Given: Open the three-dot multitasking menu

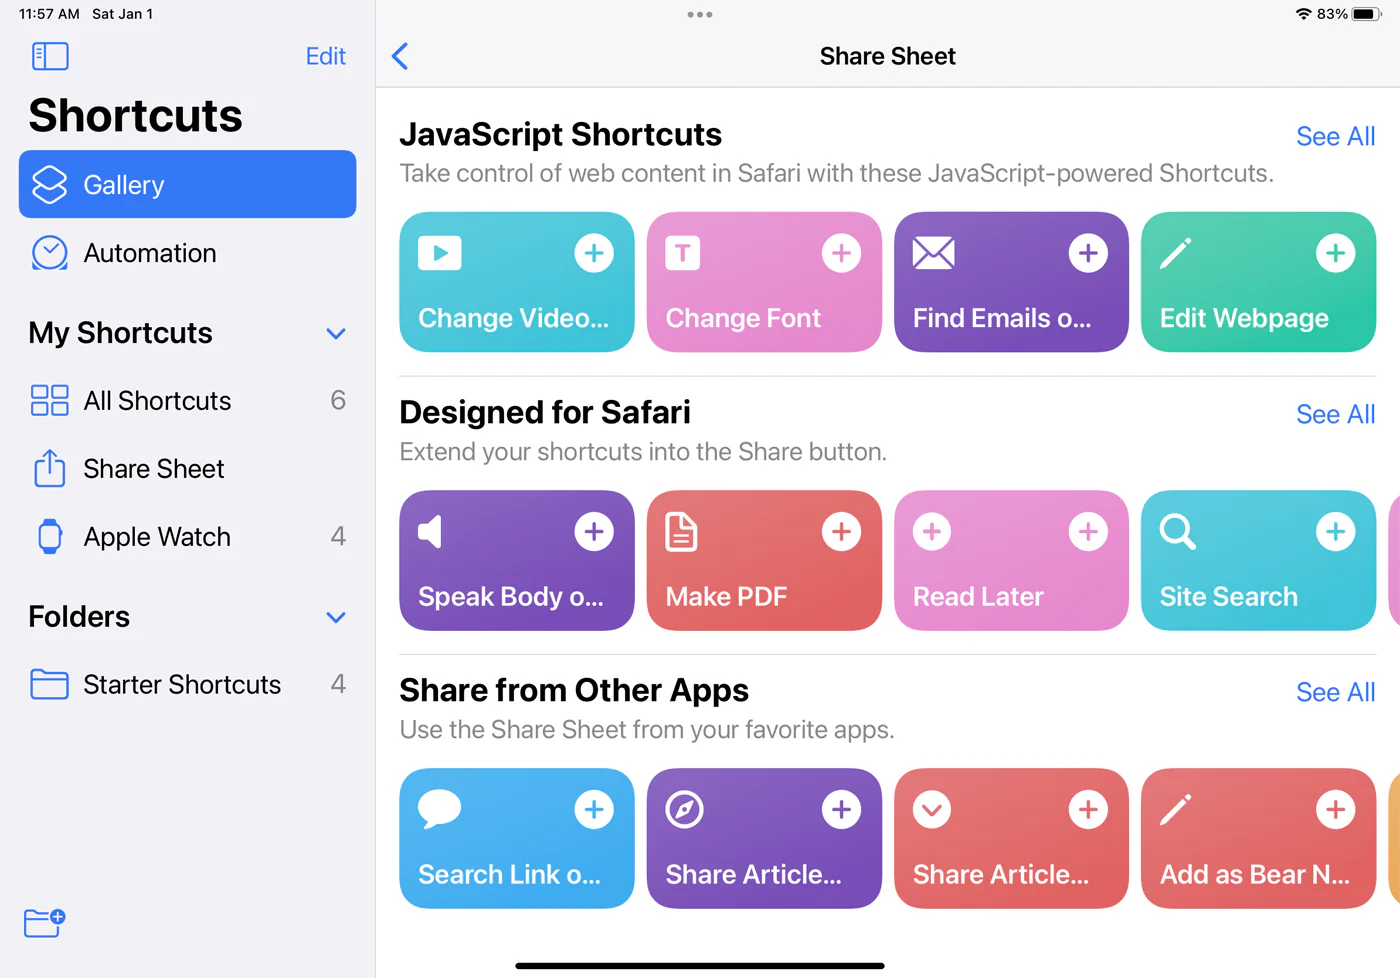Looking at the screenshot, I should [x=700, y=15].
